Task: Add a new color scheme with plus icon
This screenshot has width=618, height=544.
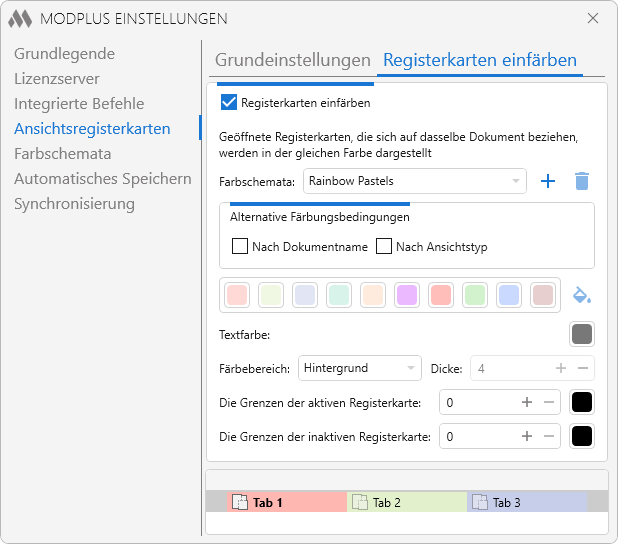Action: [548, 181]
